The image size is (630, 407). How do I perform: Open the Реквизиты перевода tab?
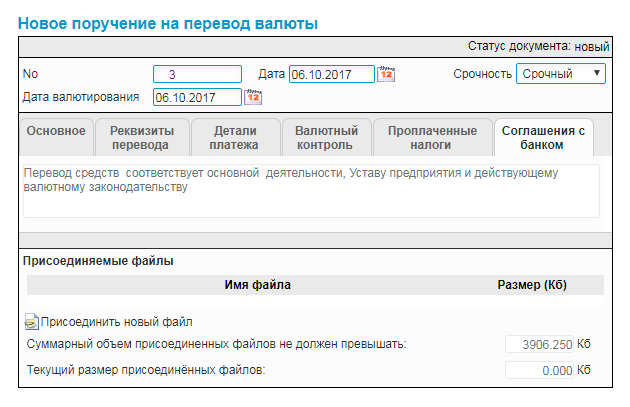[142, 137]
